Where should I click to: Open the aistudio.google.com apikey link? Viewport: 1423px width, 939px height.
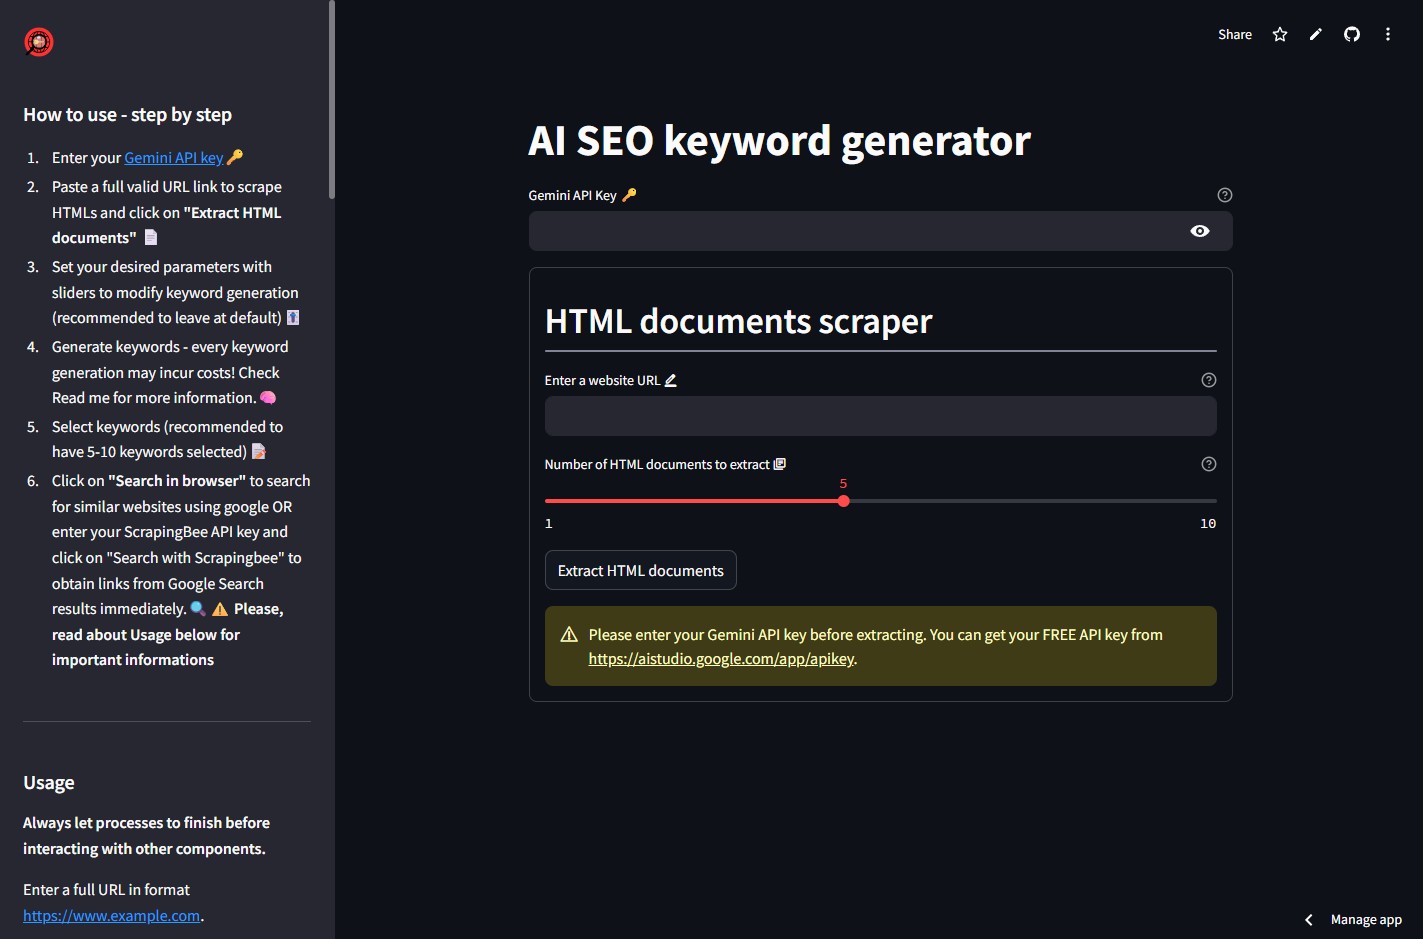tap(721, 659)
